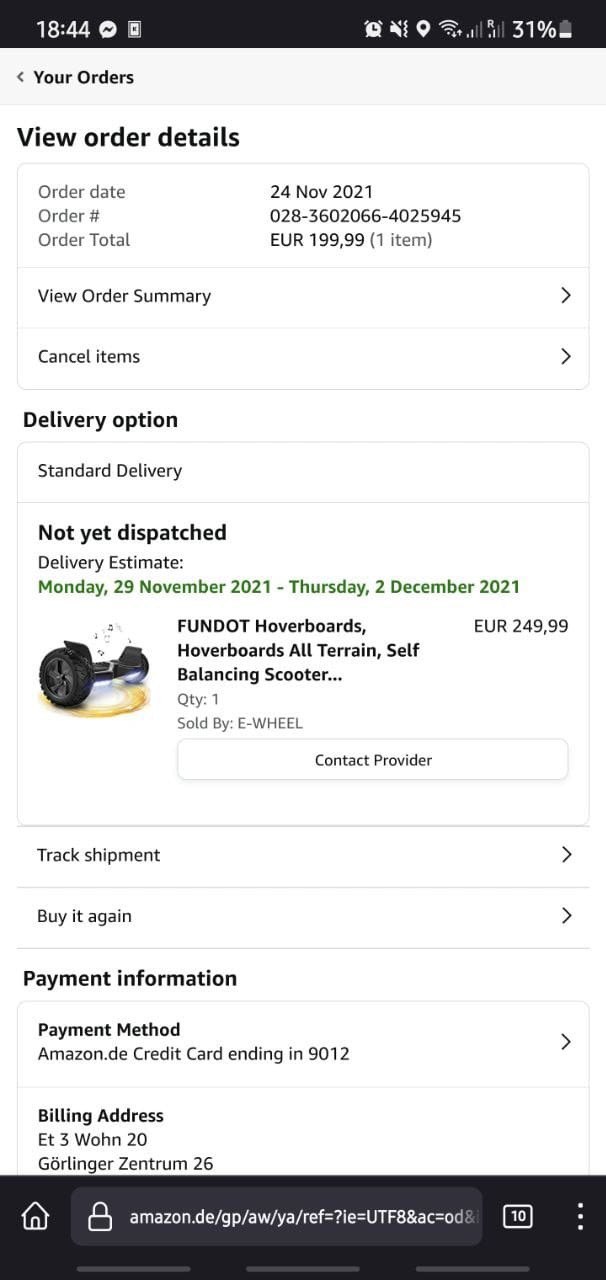Tap the alarm icon in status bar
The height and width of the screenshot is (1280, 606).
click(x=373, y=29)
